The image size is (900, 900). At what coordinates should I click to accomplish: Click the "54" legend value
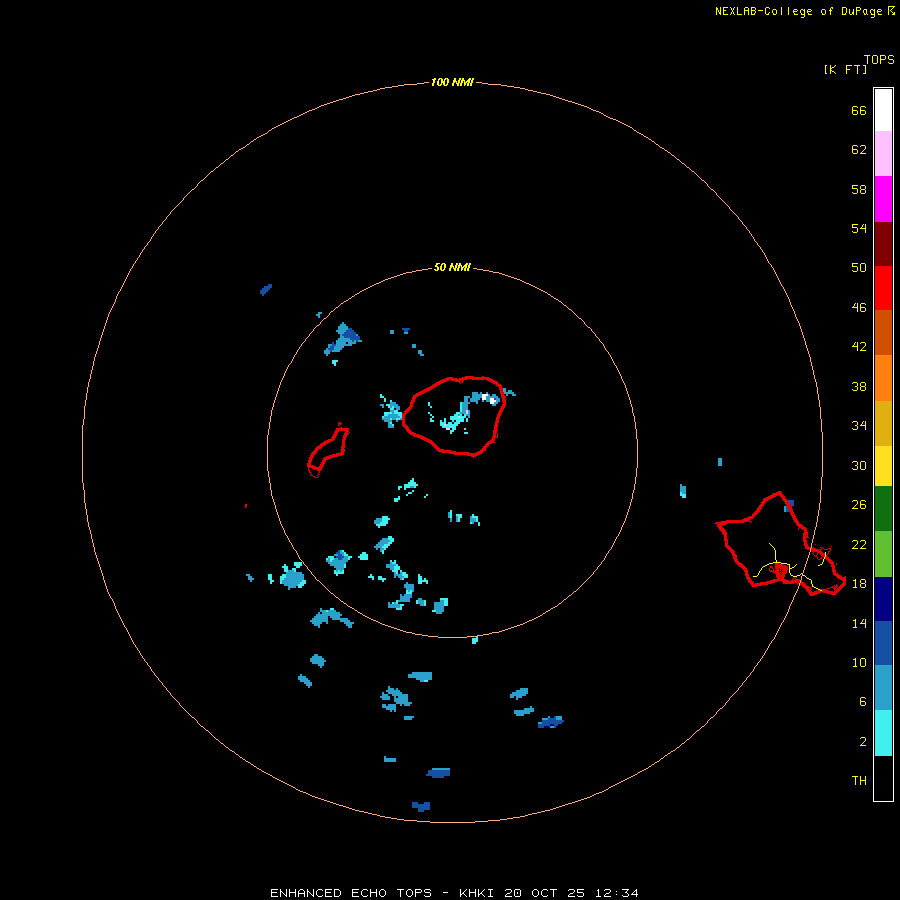[859, 228]
